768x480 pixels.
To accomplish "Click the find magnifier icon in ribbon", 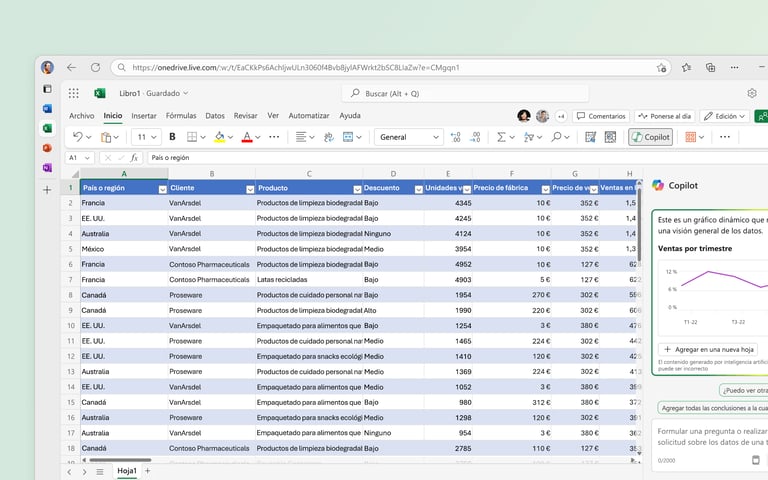I will pyautogui.click(x=556, y=137).
